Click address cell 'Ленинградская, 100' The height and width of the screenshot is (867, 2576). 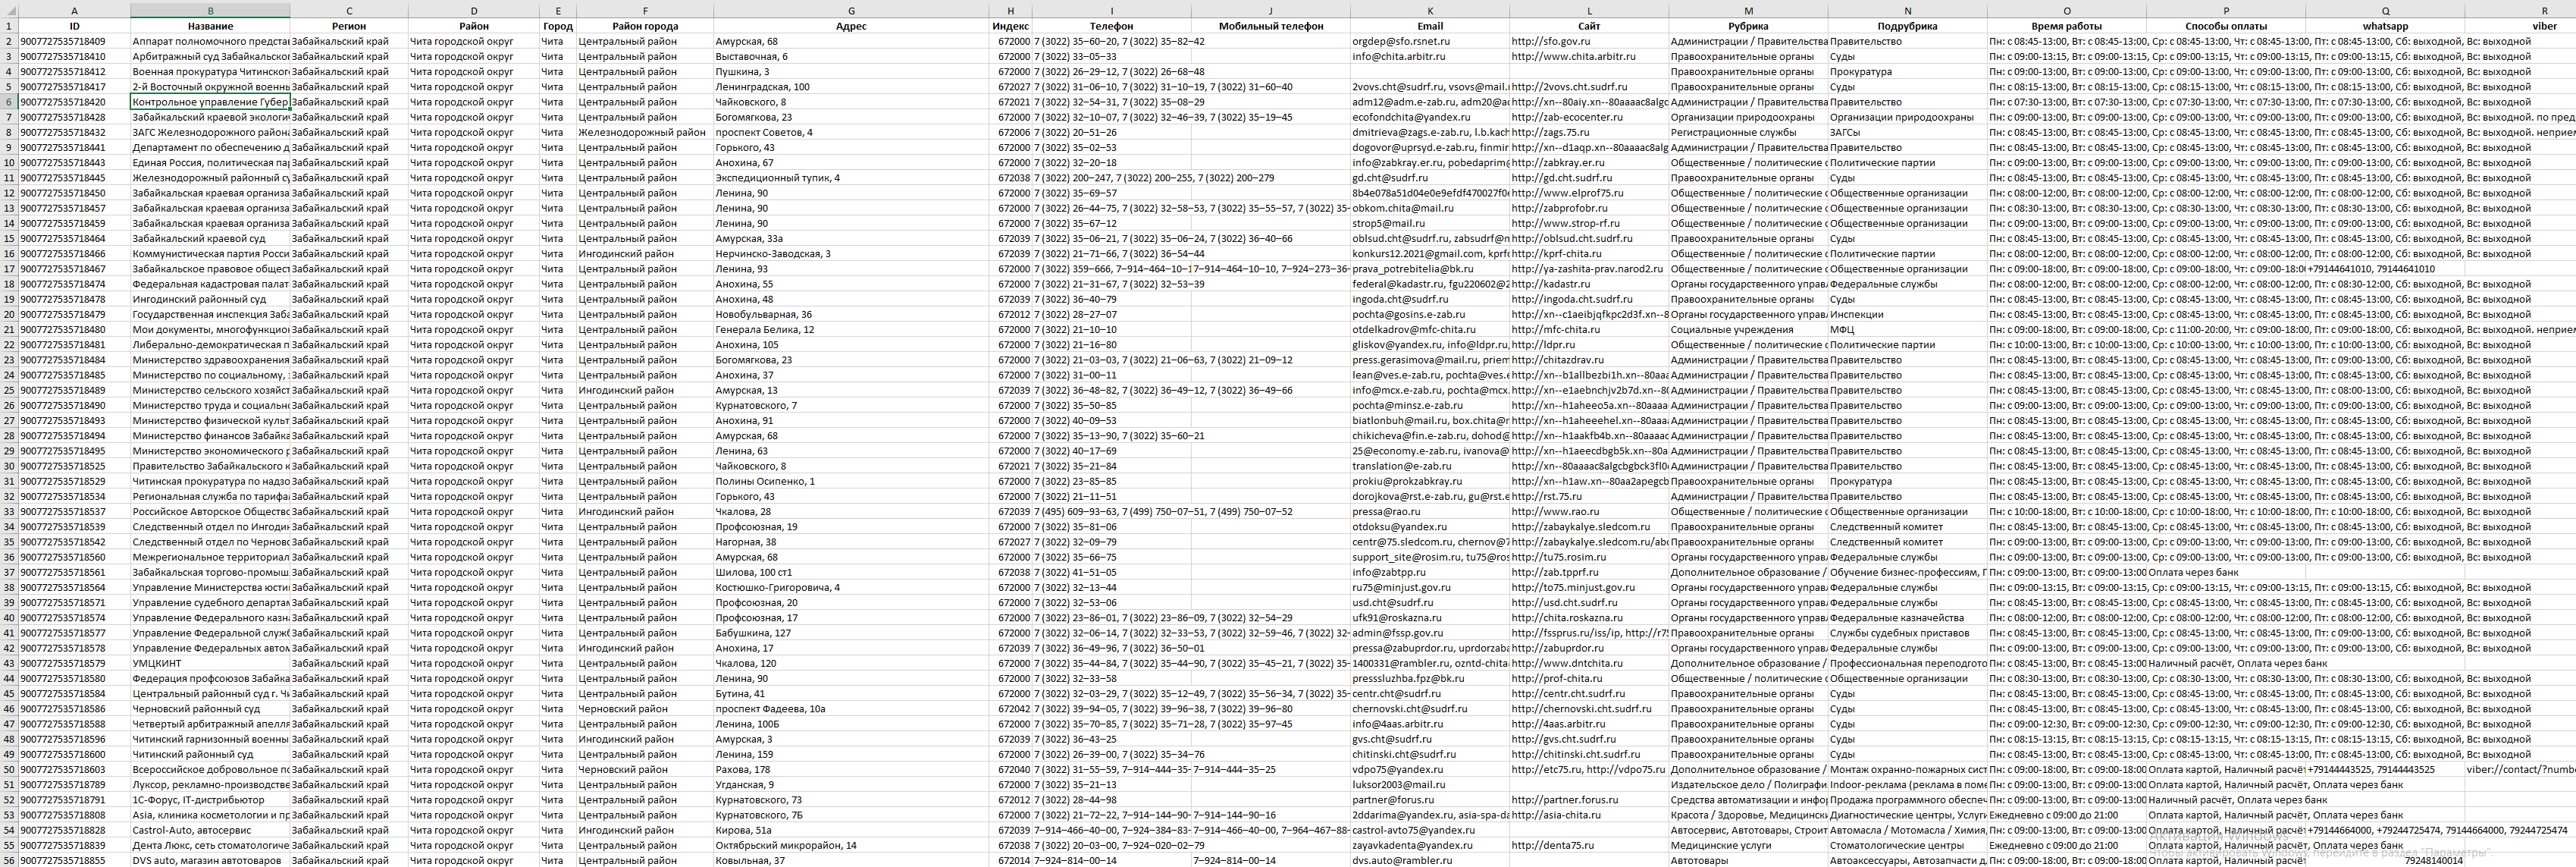point(851,87)
